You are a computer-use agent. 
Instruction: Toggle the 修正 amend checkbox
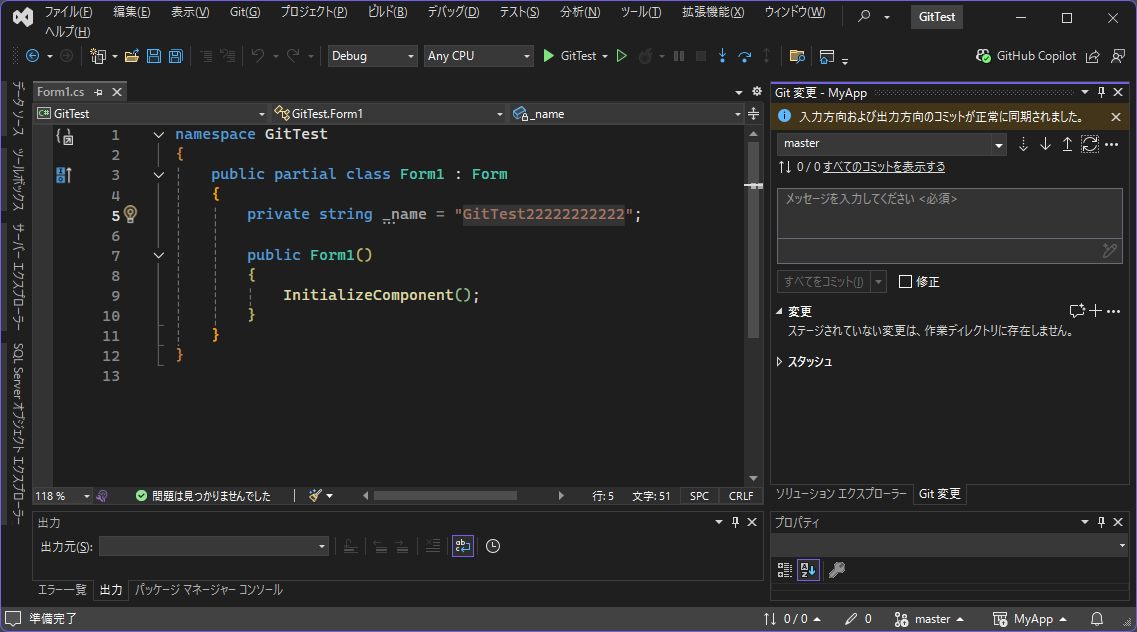click(905, 282)
